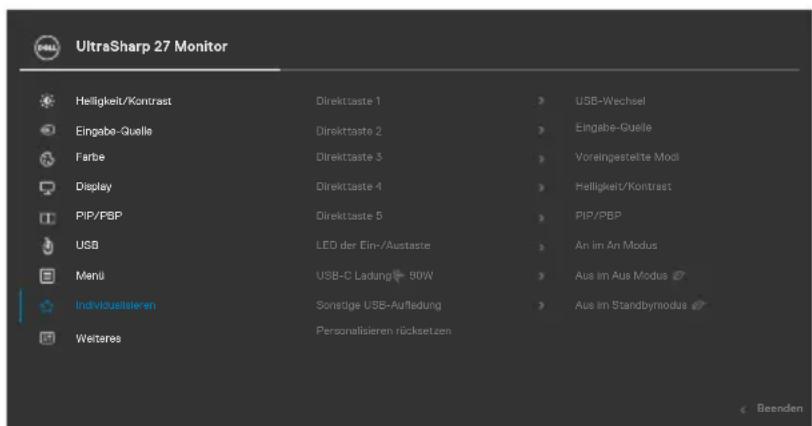Image resolution: width=812 pixels, height=426 pixels.
Task: Expand the Direkttaste 1 chevron
Action: [x=541, y=100]
